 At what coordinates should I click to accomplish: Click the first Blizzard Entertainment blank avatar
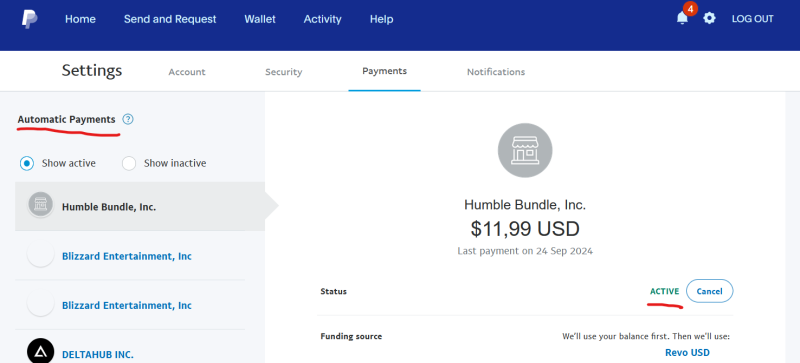point(40,254)
